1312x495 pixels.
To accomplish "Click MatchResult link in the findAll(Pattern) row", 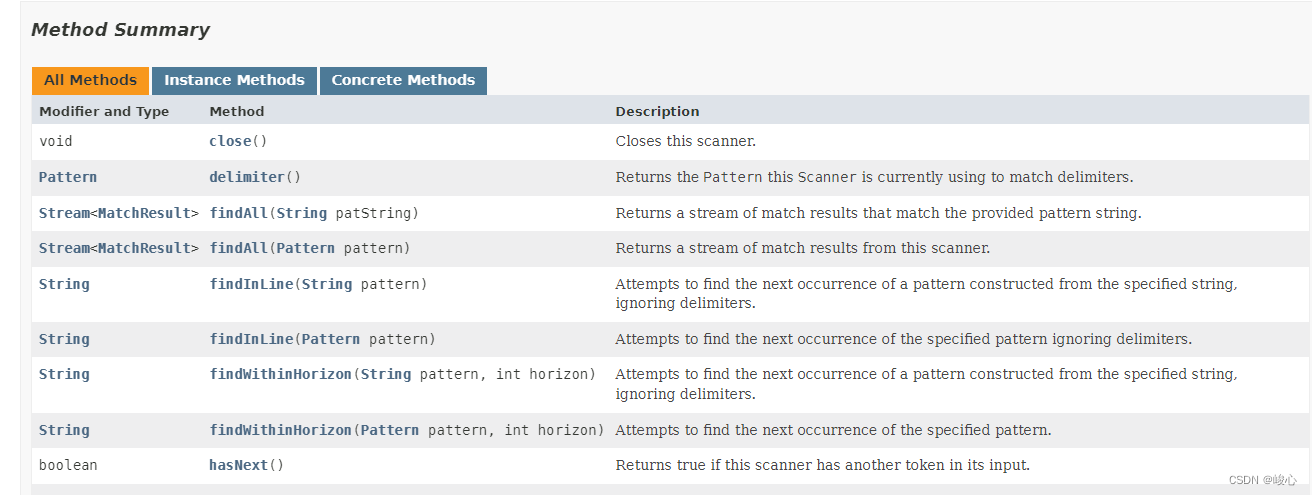I will [144, 248].
